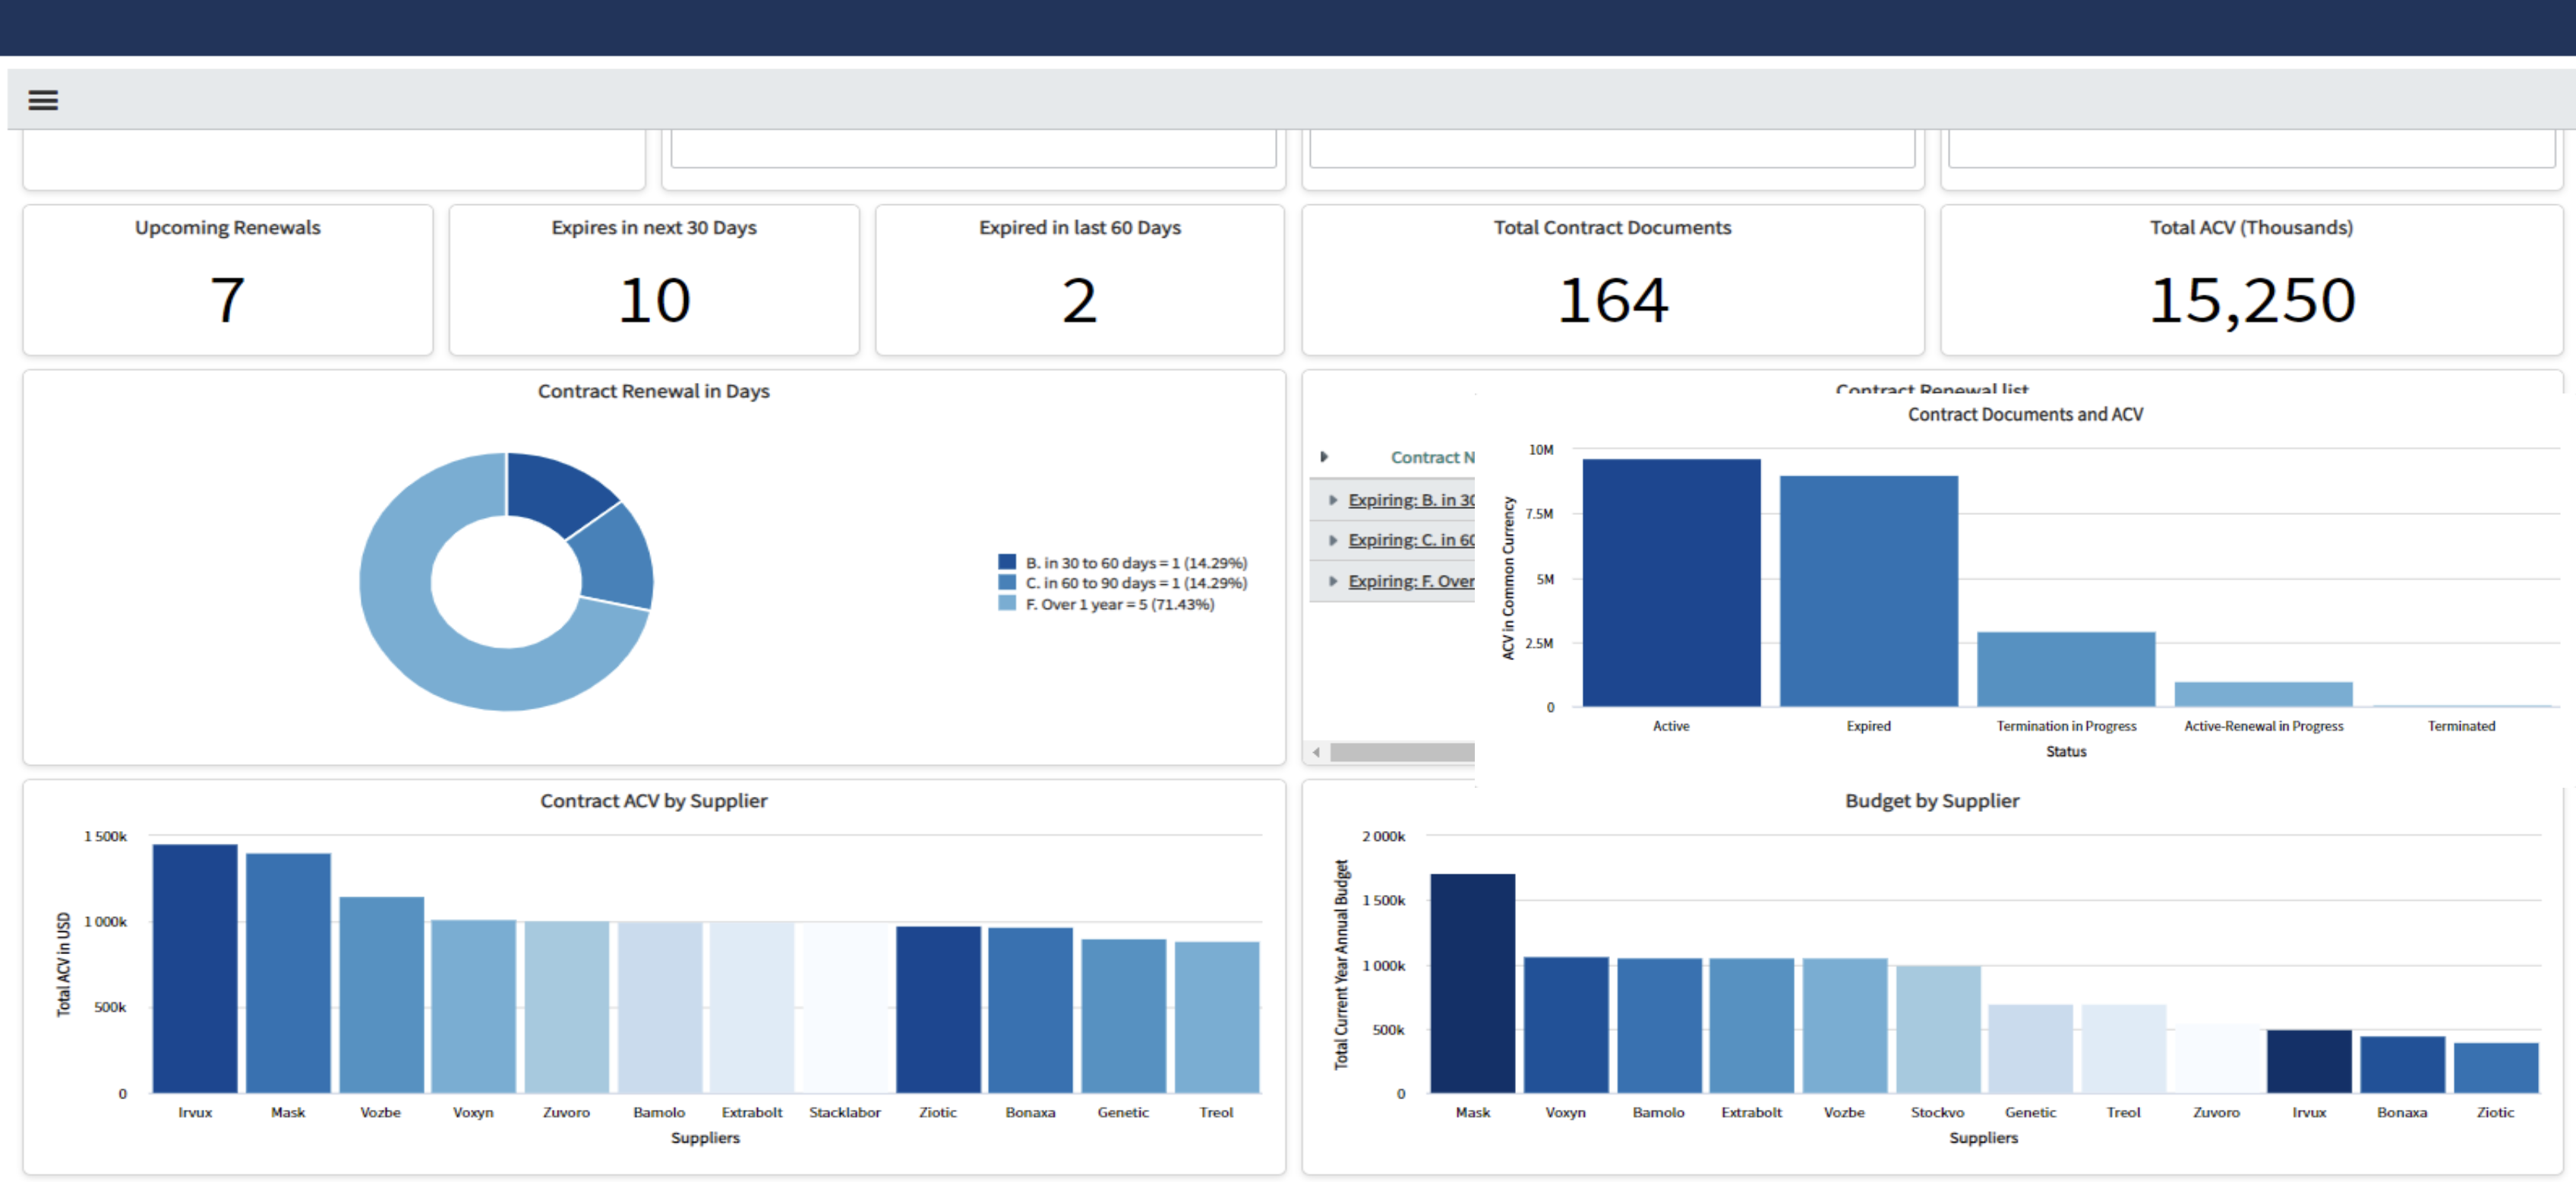
Task: Expand the Expiring F. Over group
Action: [1332, 581]
